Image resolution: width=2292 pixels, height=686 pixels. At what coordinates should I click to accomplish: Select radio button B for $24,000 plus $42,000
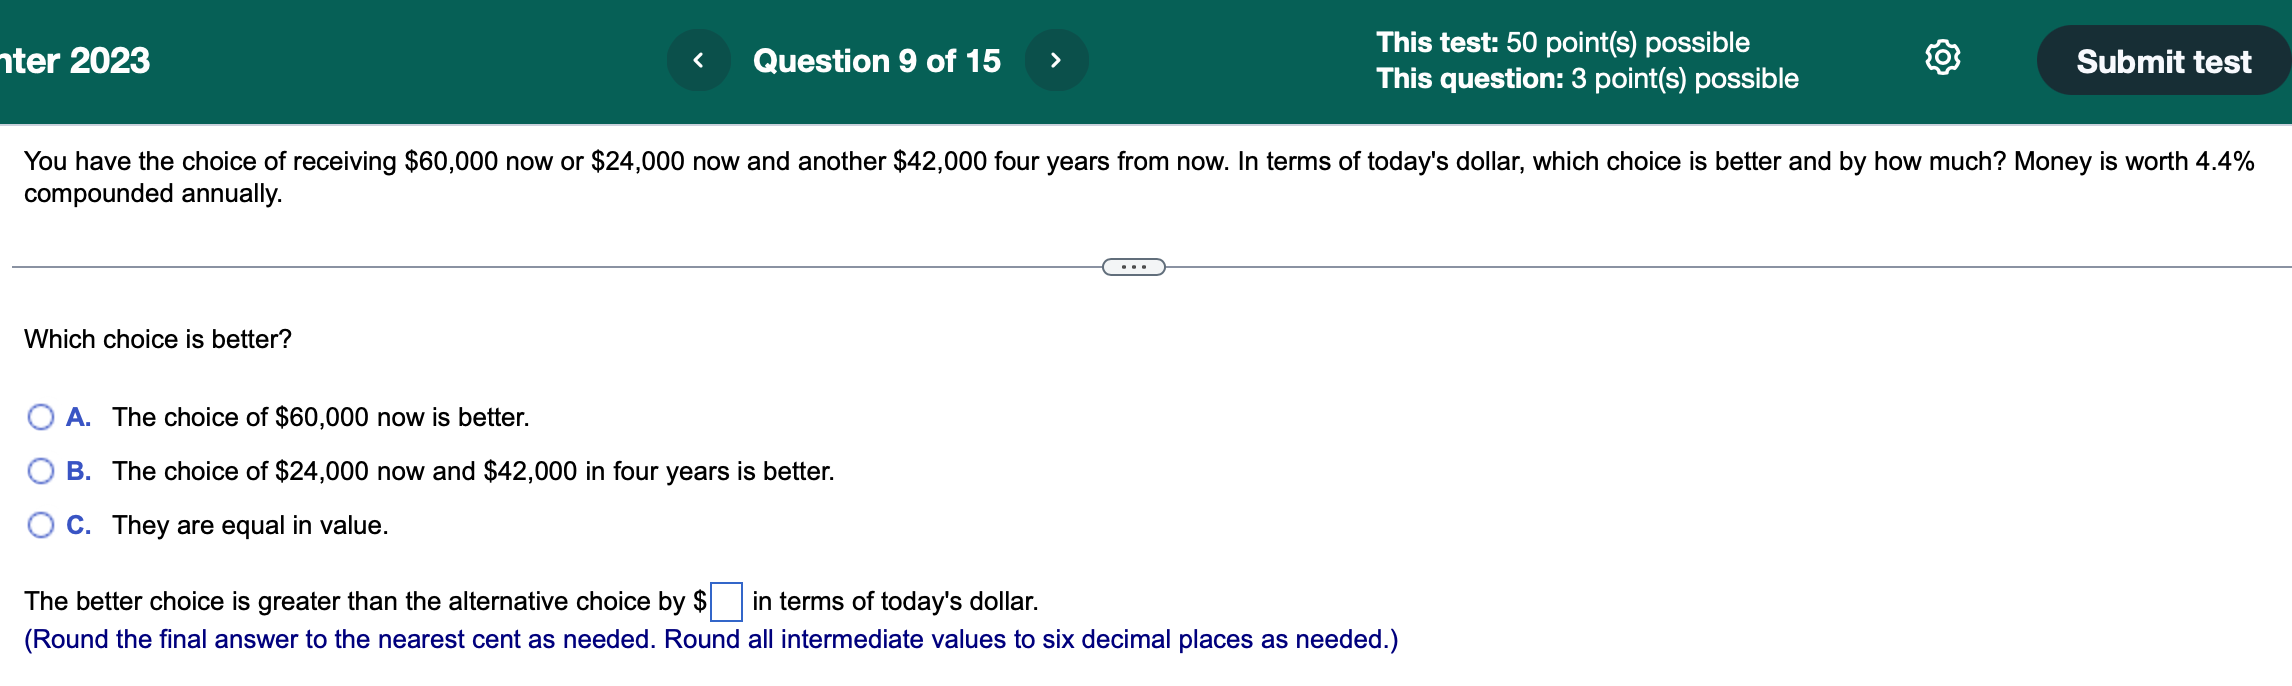(39, 470)
